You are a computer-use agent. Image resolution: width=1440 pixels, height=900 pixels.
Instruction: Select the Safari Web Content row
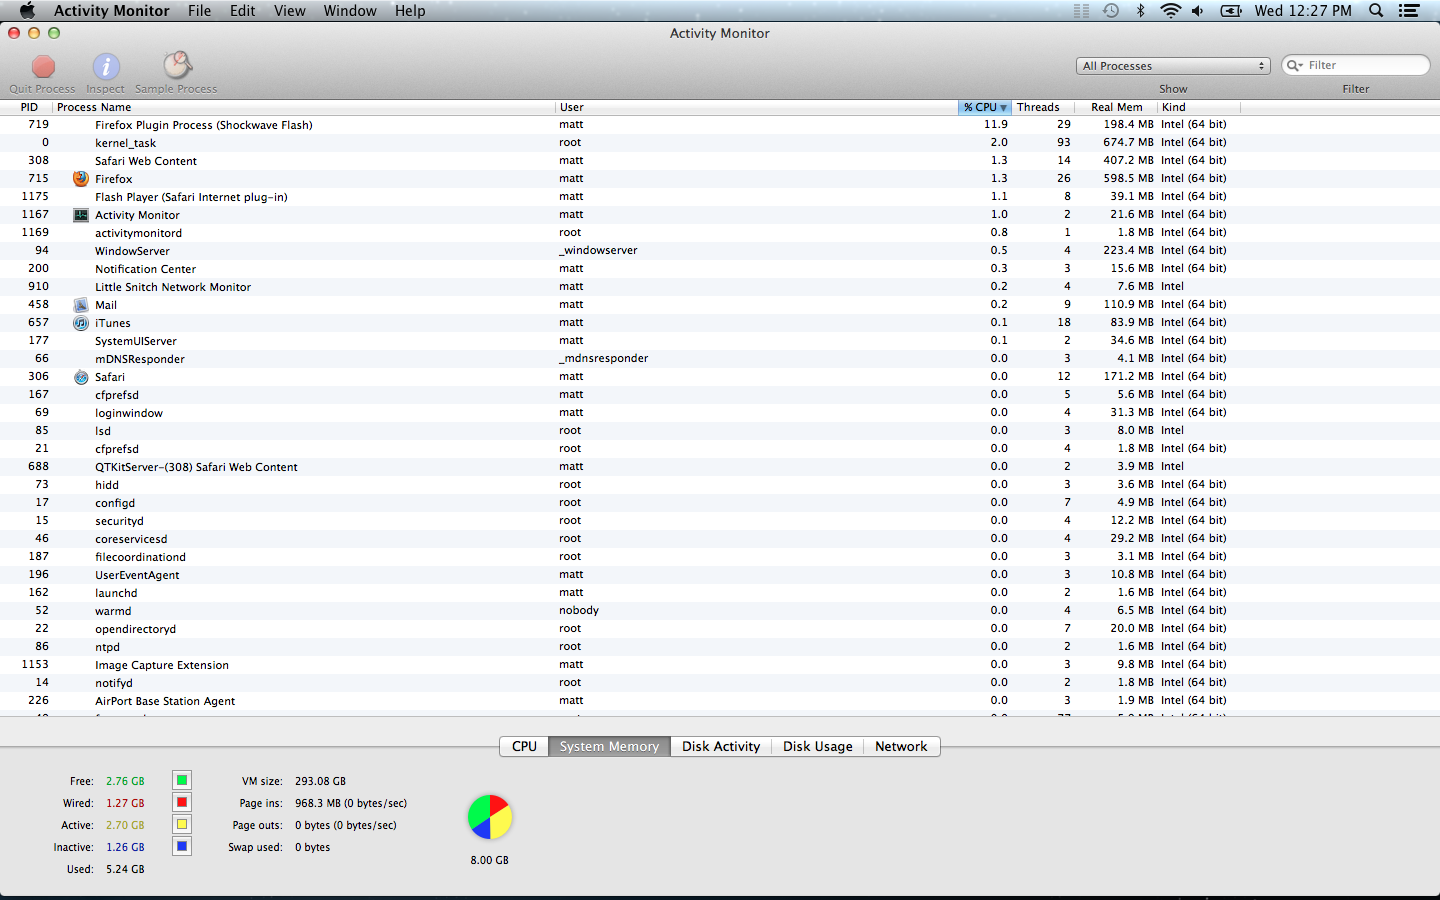click(x=720, y=161)
